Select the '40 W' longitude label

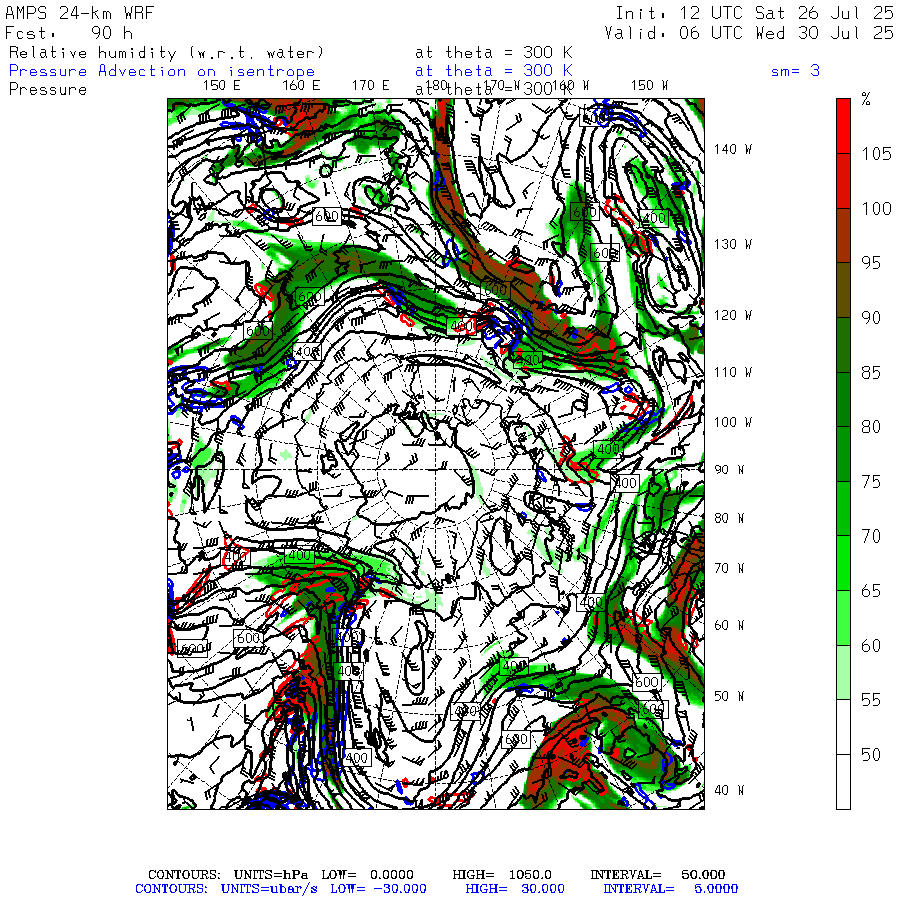click(x=729, y=790)
